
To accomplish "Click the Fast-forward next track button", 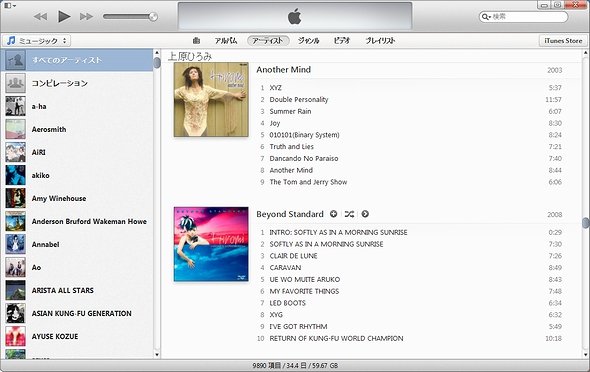I will (x=87, y=17).
